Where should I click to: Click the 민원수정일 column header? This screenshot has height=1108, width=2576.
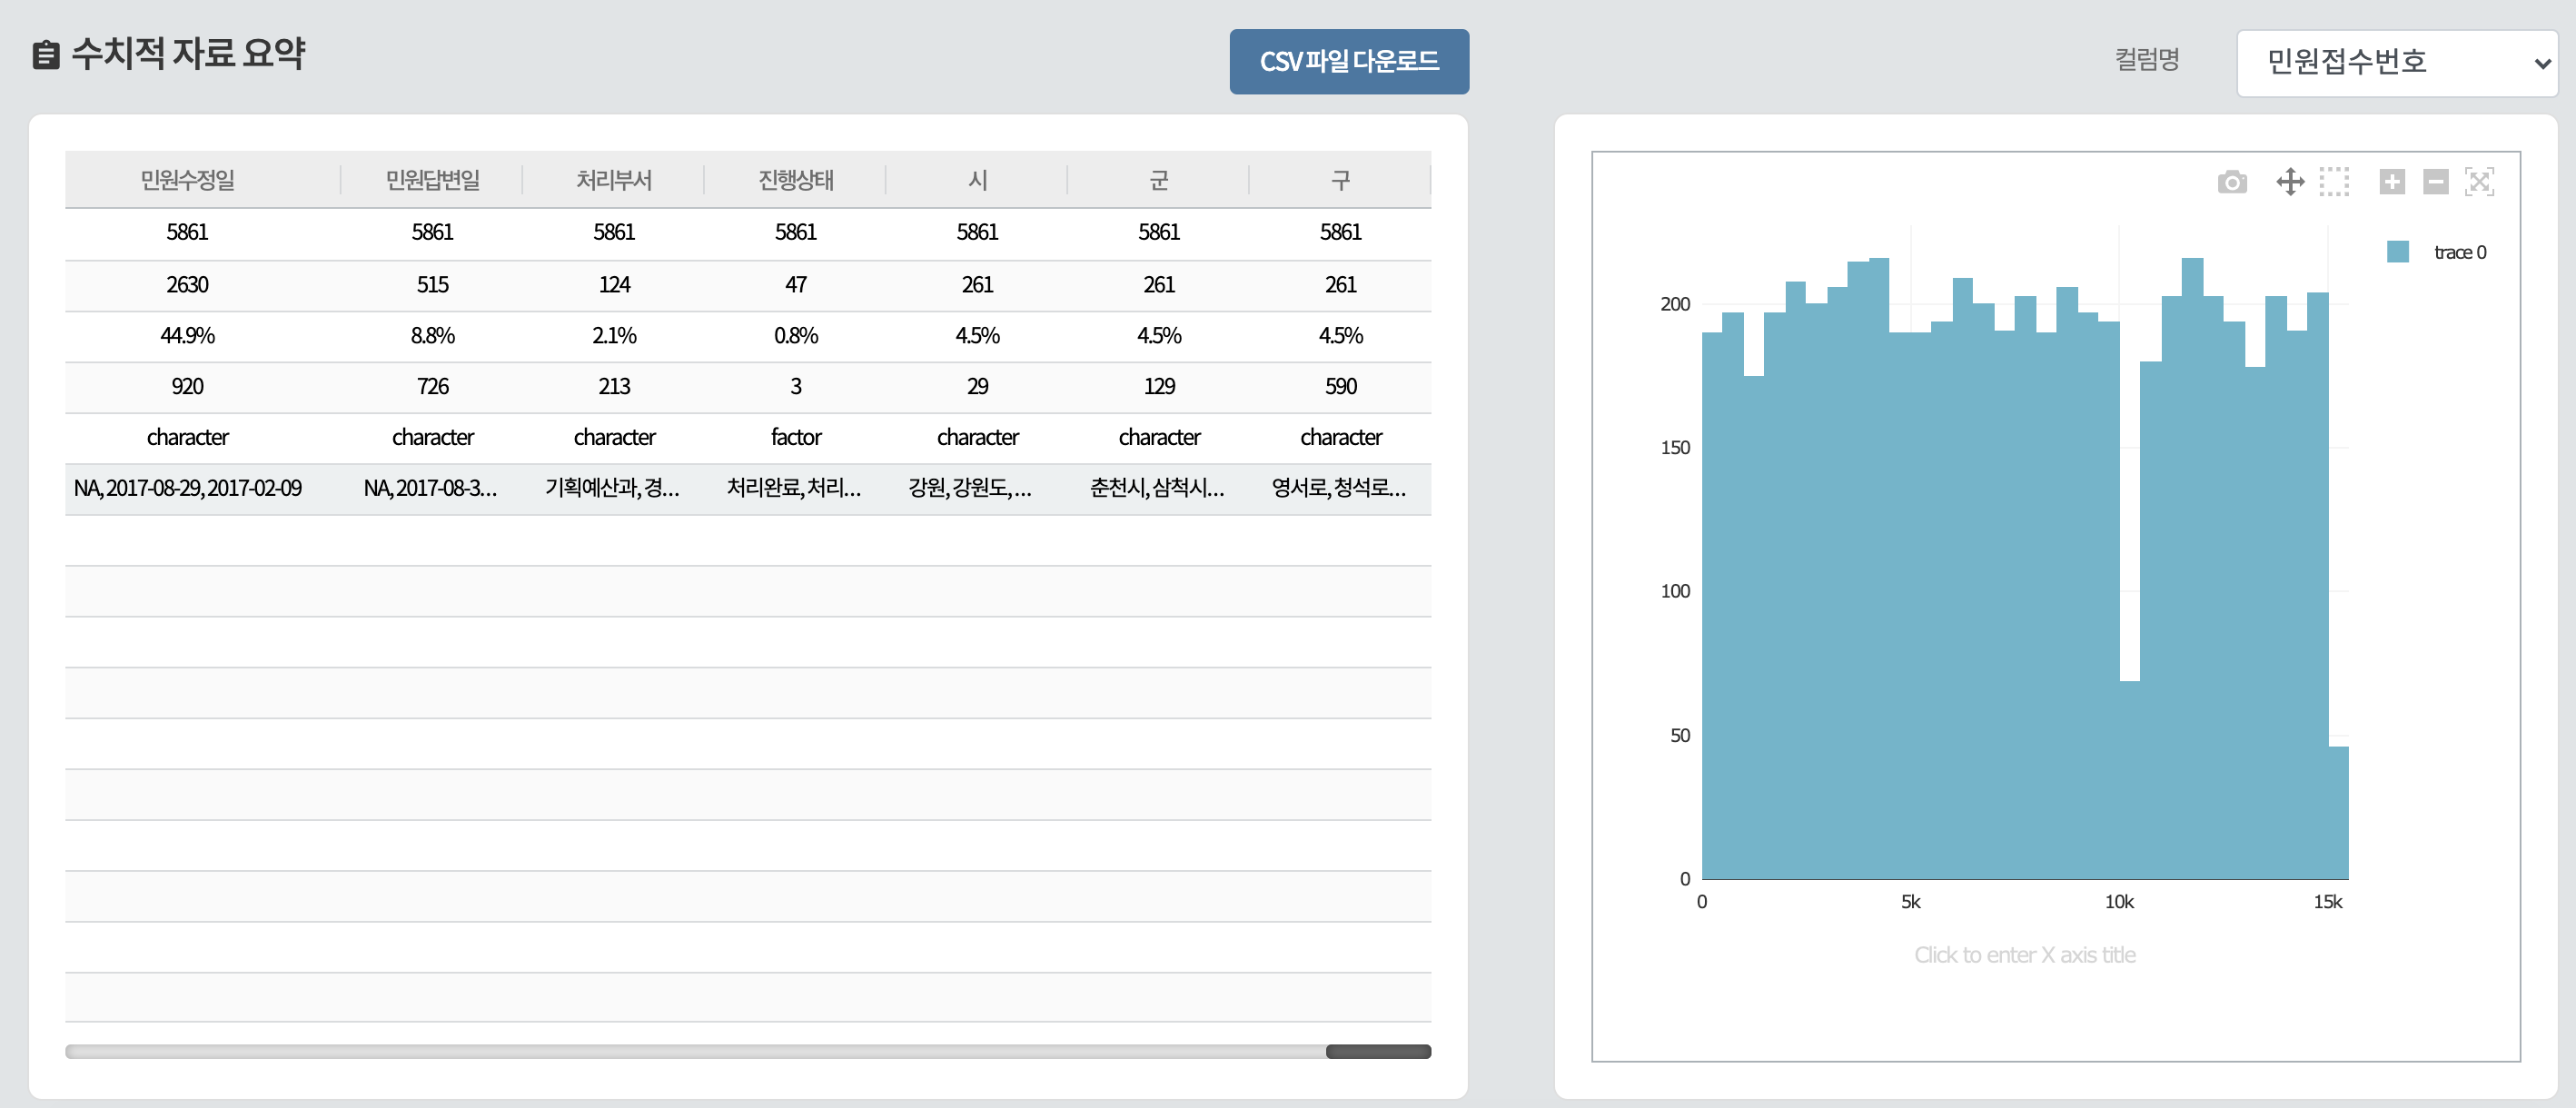tap(187, 180)
